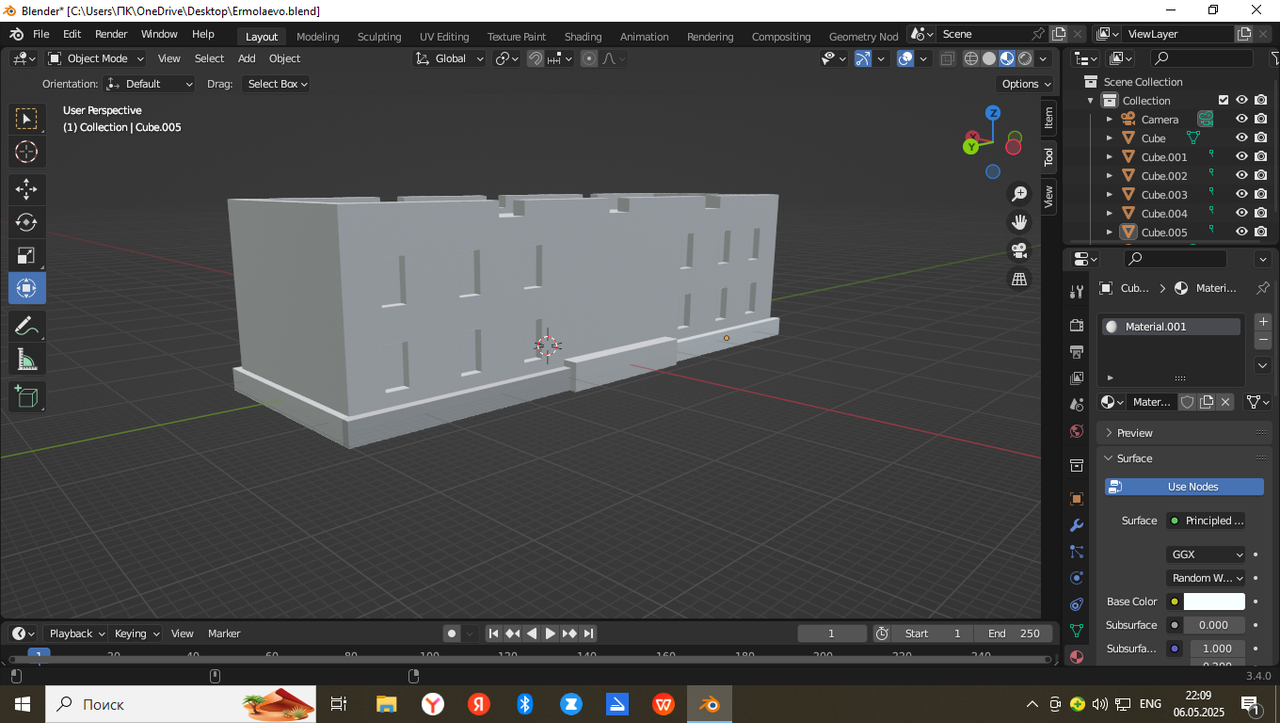
Task: Click the pan view hand icon
Action: [1019, 222]
